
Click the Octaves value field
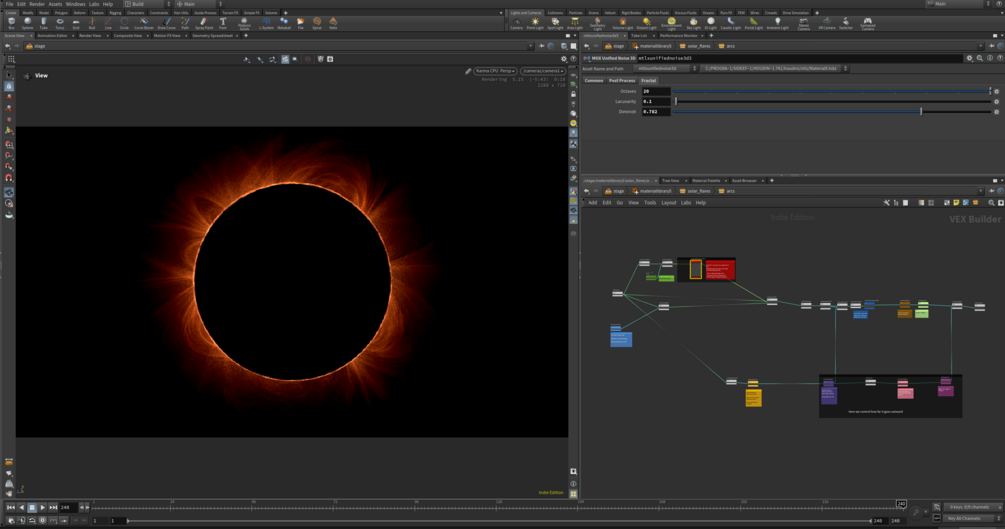655,91
